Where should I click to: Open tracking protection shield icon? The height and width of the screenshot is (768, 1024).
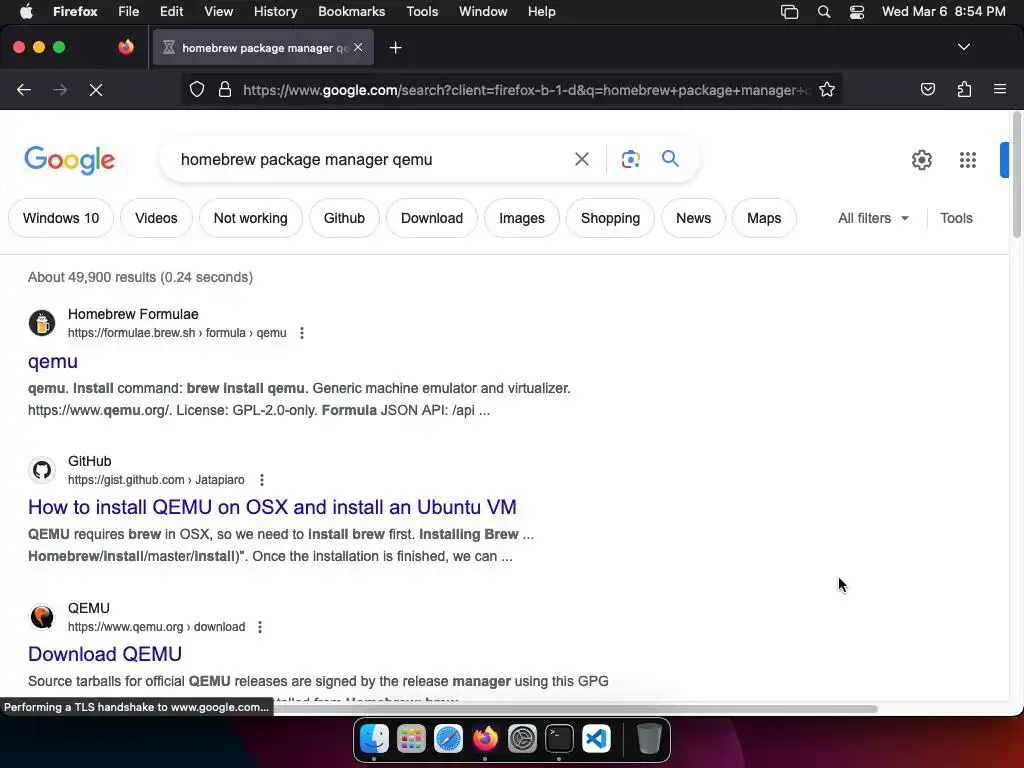point(197,89)
